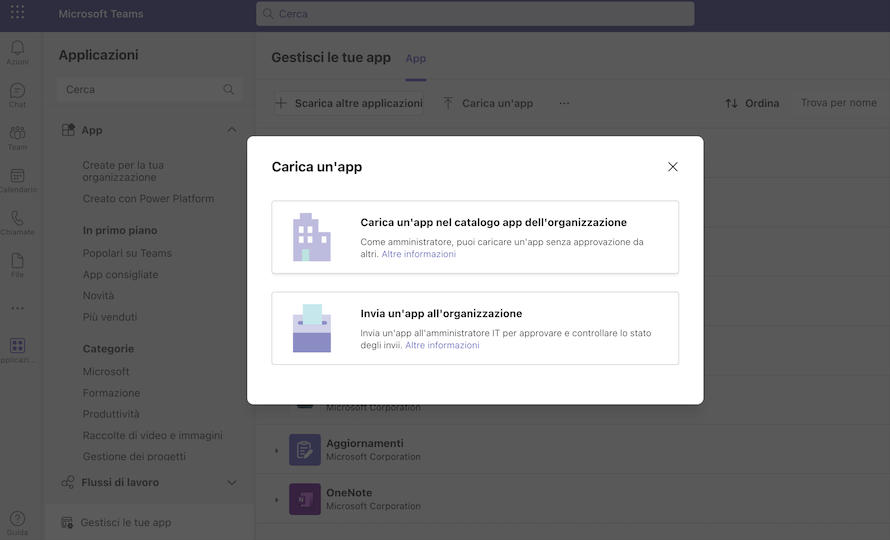890x540 pixels.
Task: Expand the Flussi di lavoro section
Action: pos(232,483)
